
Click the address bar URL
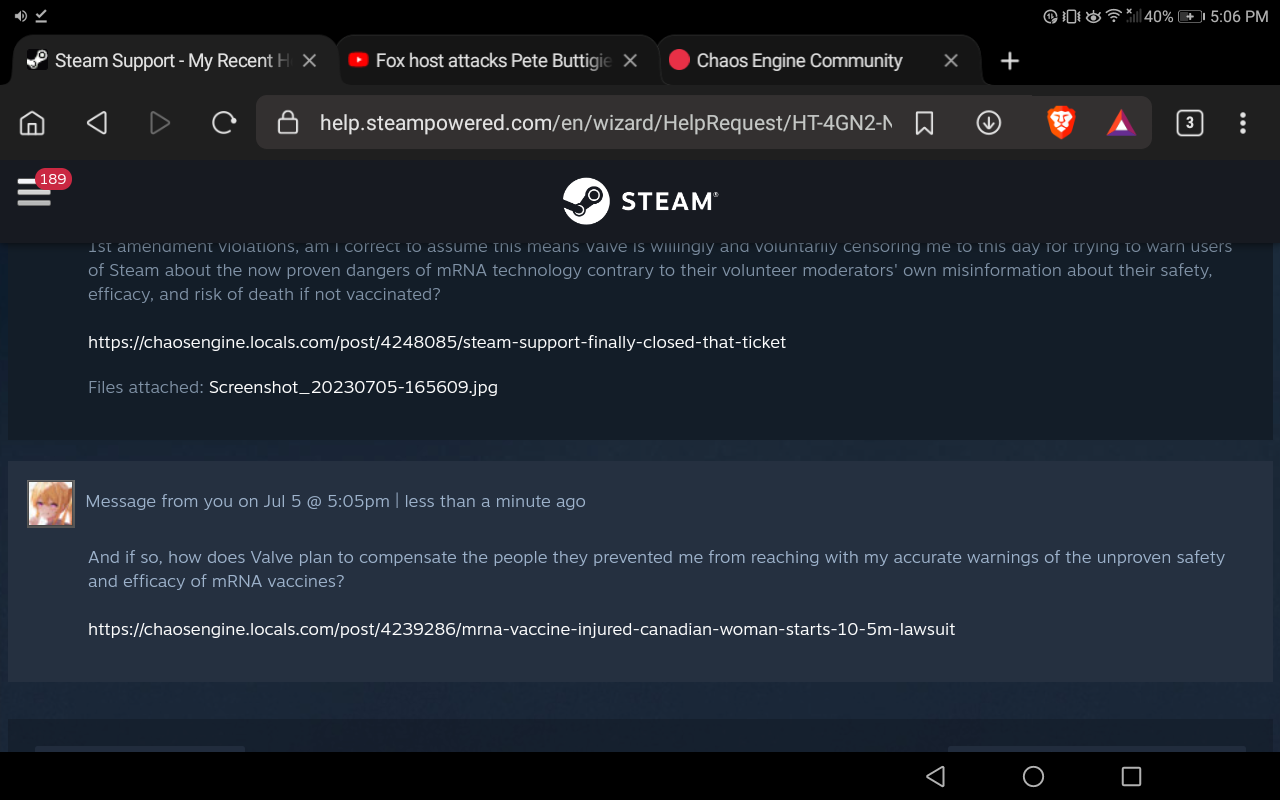pyautogui.click(x=606, y=123)
